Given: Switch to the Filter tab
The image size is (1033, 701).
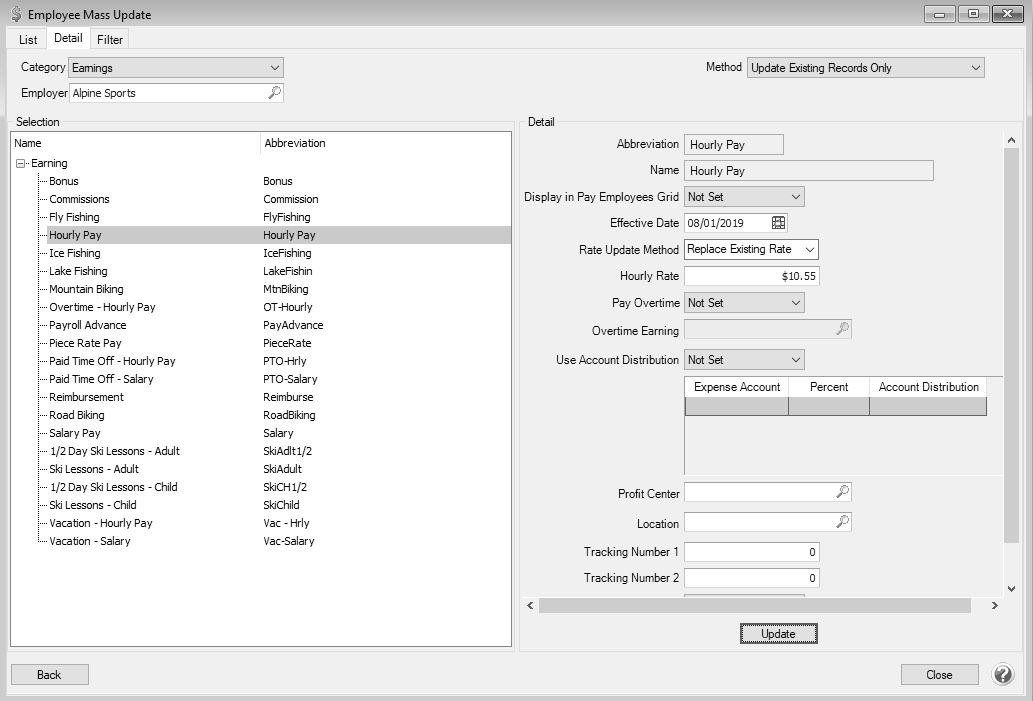Looking at the screenshot, I should click(x=109, y=40).
